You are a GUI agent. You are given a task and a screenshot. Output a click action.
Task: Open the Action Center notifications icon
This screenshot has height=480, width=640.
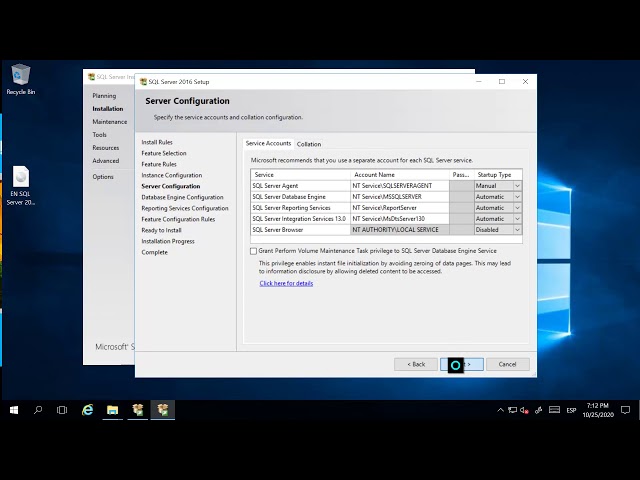tap(625, 410)
